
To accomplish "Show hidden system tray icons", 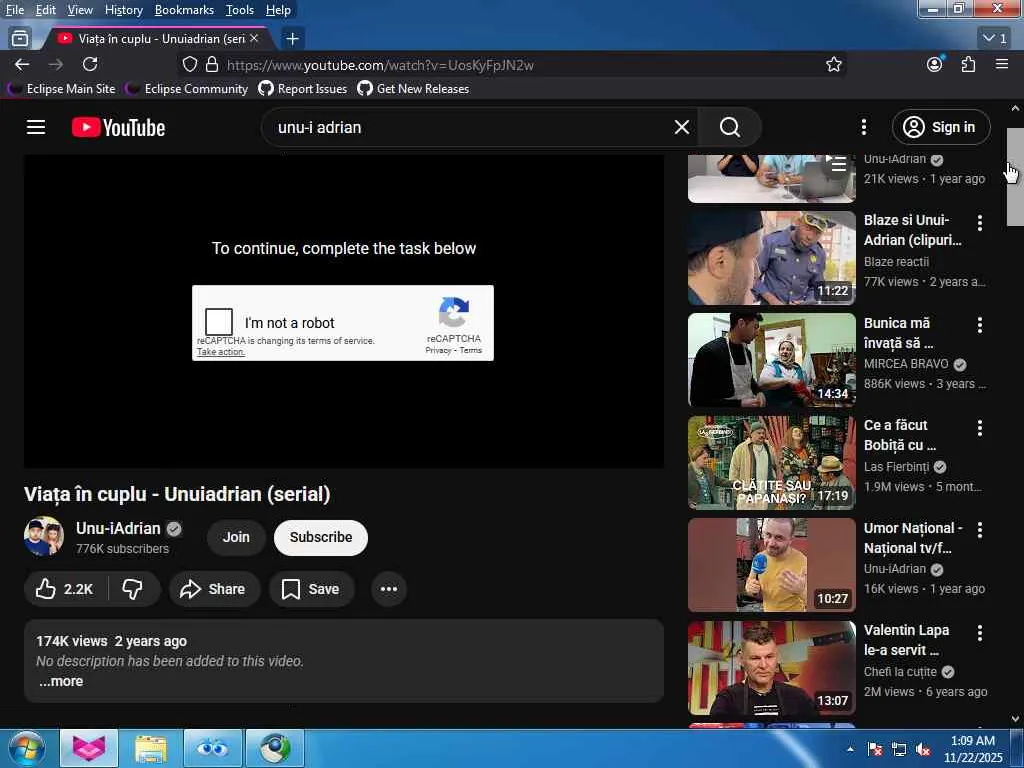I will click(850, 749).
